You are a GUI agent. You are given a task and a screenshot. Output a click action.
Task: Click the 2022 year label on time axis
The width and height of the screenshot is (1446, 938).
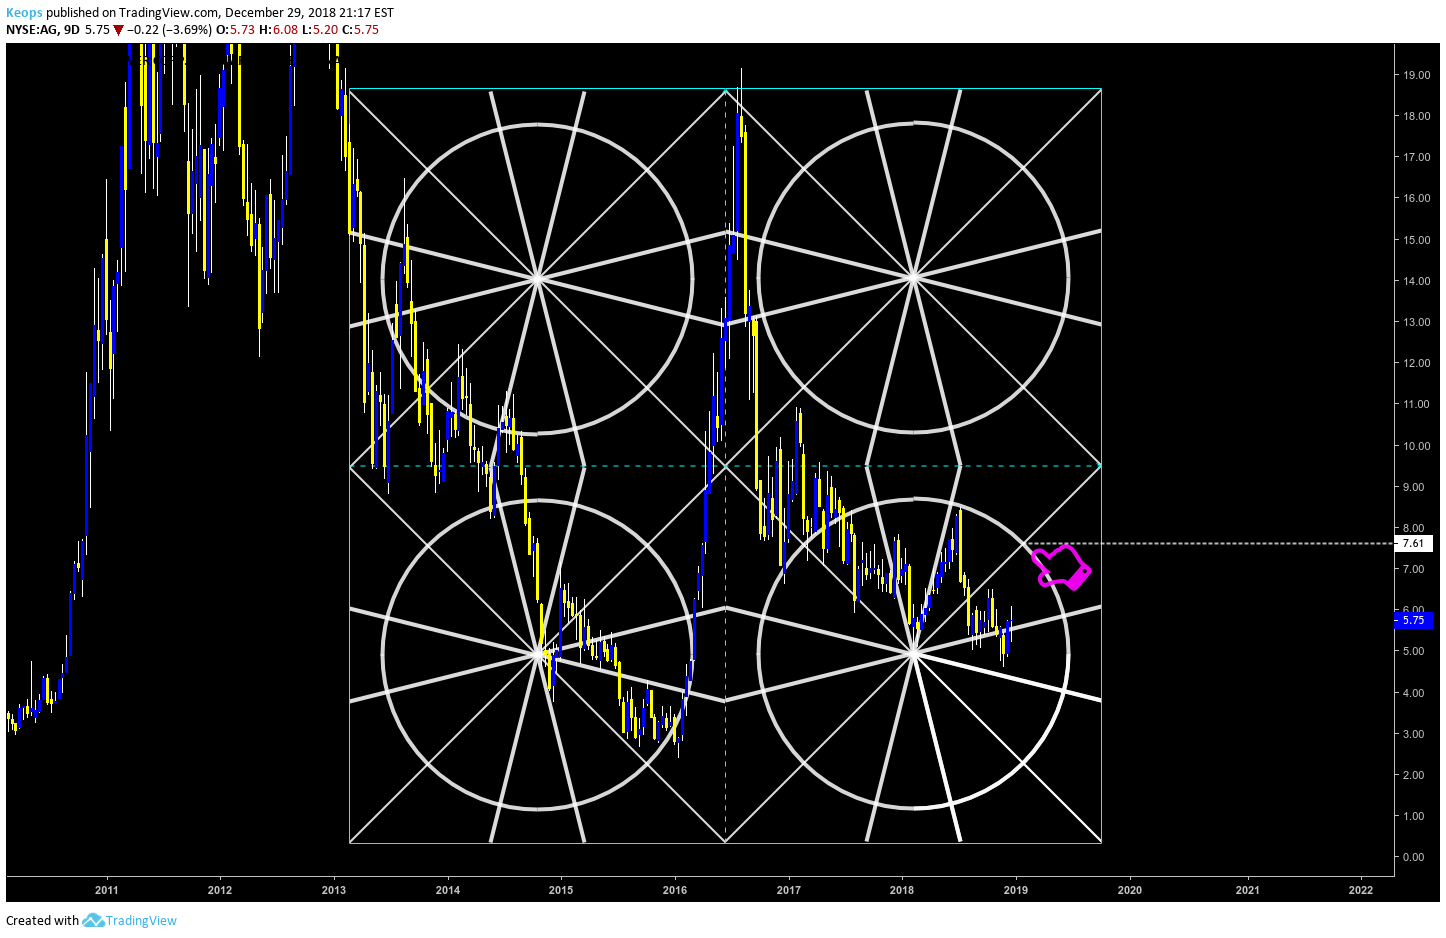pyautogui.click(x=1361, y=890)
